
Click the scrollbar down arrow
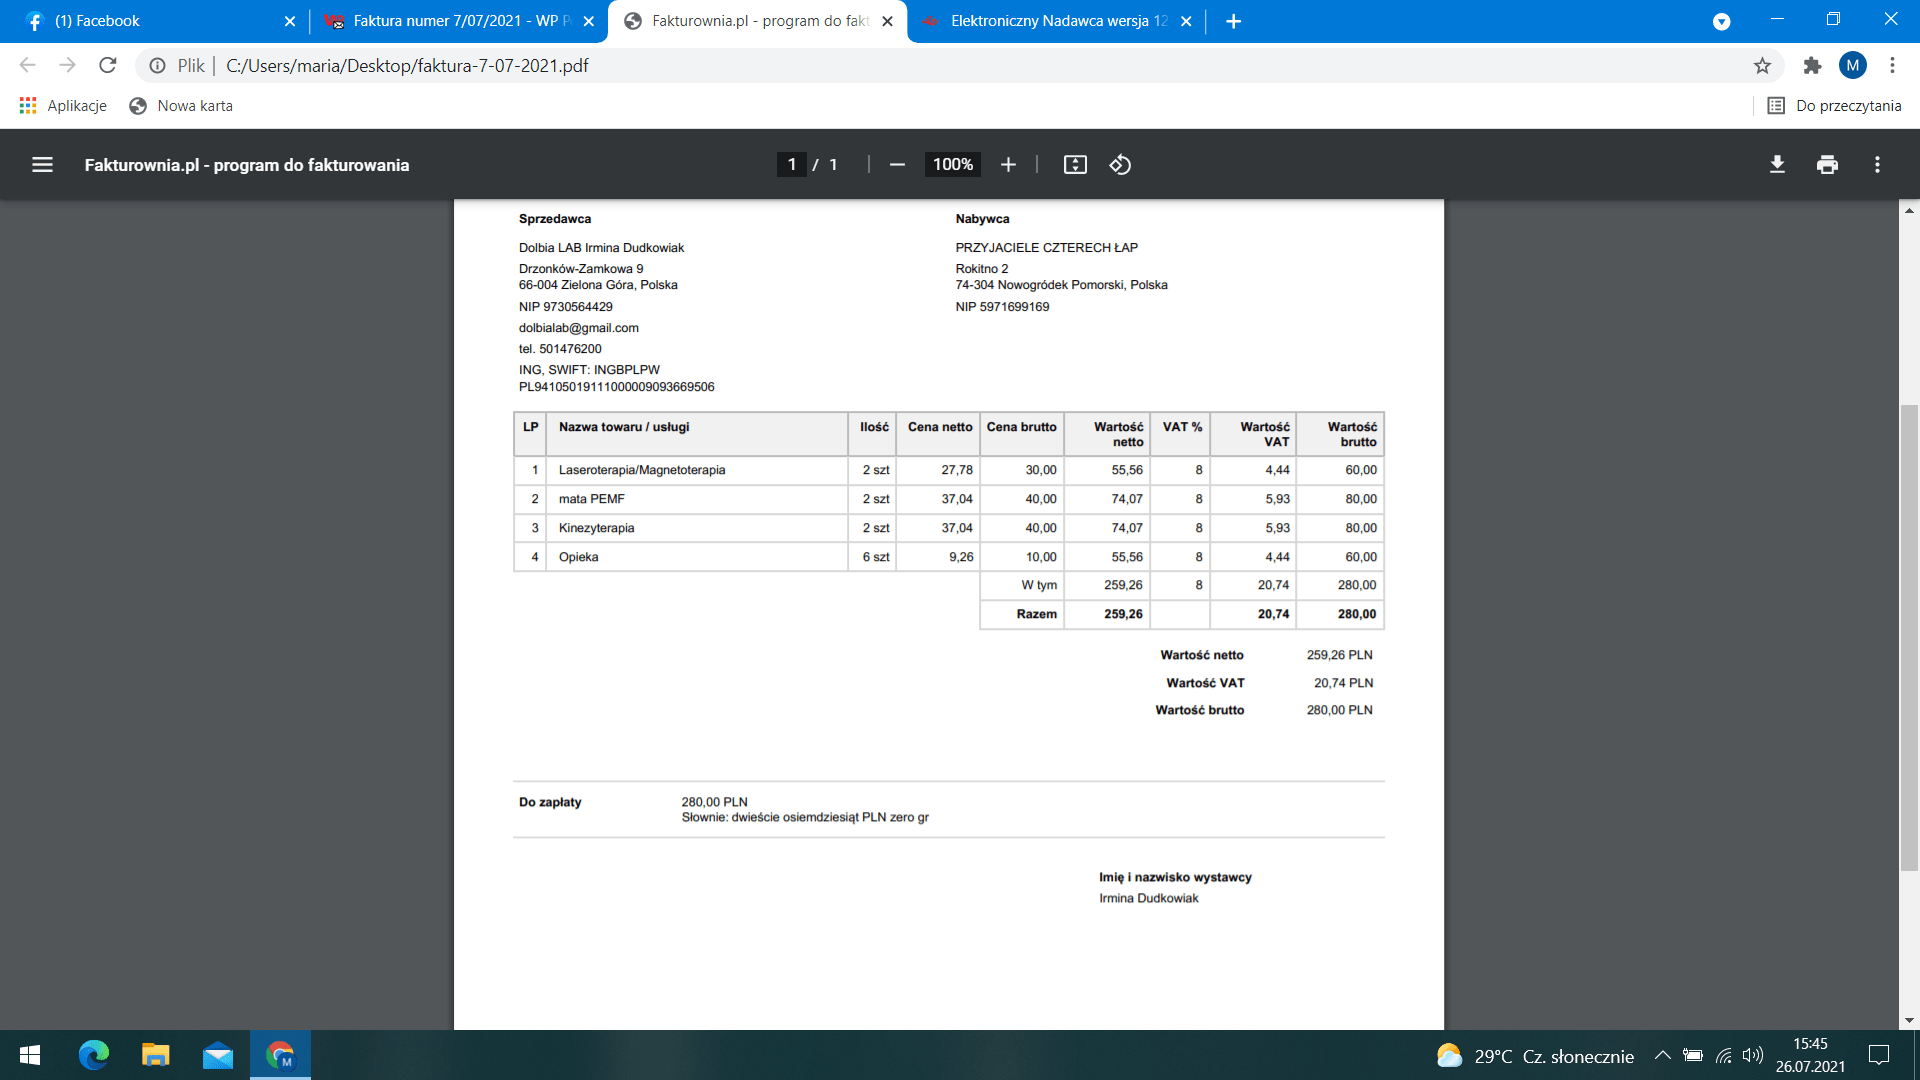click(1909, 1021)
